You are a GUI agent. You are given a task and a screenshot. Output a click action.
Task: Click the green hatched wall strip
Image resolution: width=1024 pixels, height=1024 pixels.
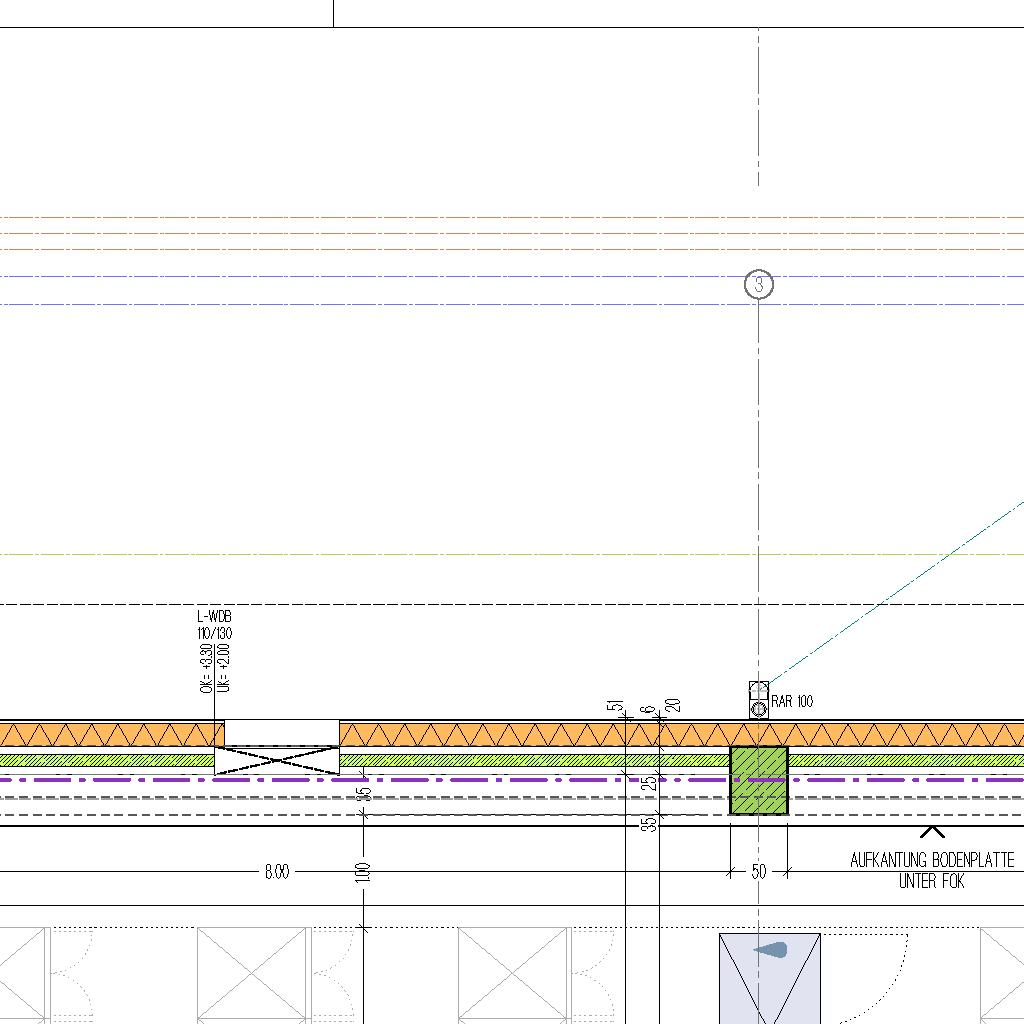pyautogui.click(x=500, y=760)
